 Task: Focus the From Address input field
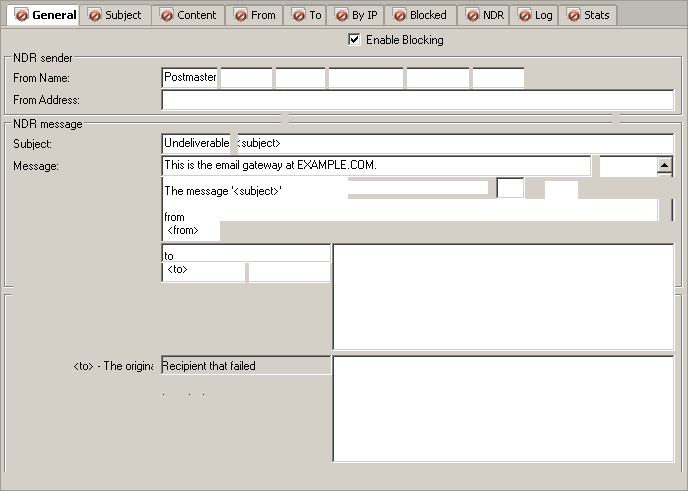point(417,100)
